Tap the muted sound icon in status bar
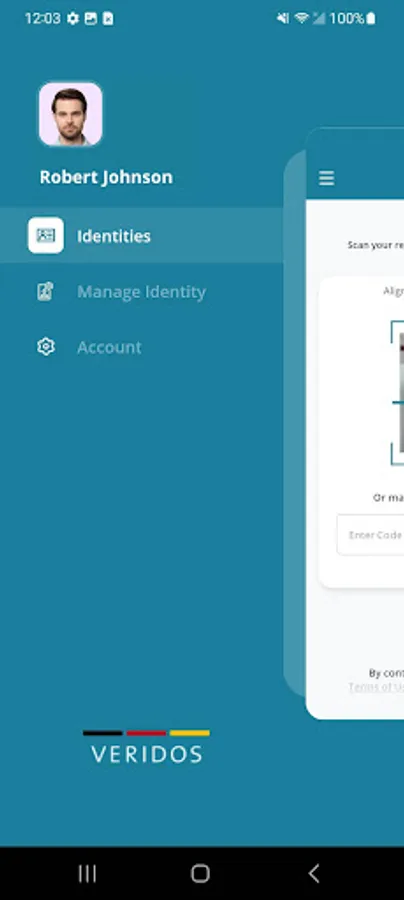This screenshot has width=404, height=900. point(283,18)
